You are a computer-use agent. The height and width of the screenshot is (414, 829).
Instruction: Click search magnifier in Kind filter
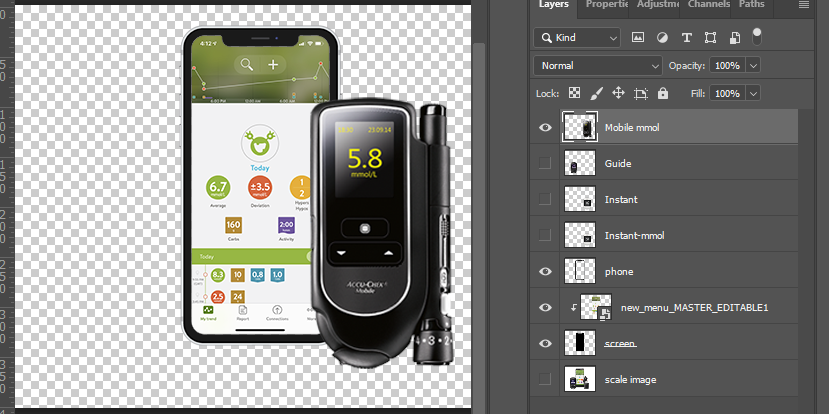click(546, 38)
